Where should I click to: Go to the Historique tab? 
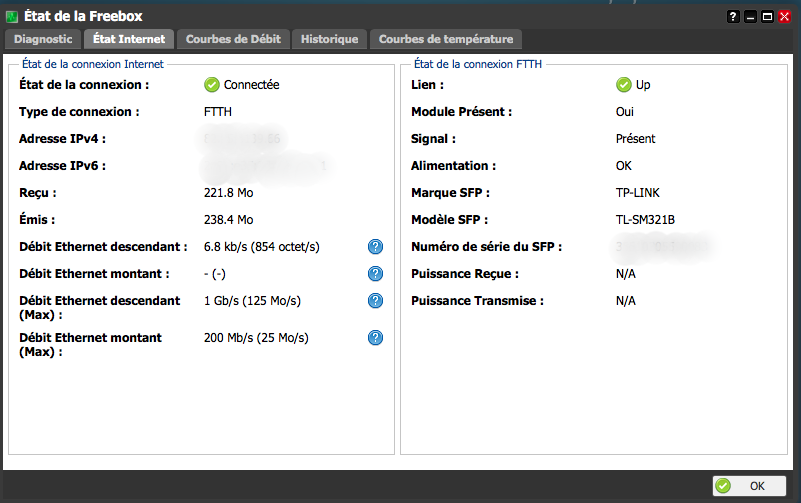click(x=330, y=39)
